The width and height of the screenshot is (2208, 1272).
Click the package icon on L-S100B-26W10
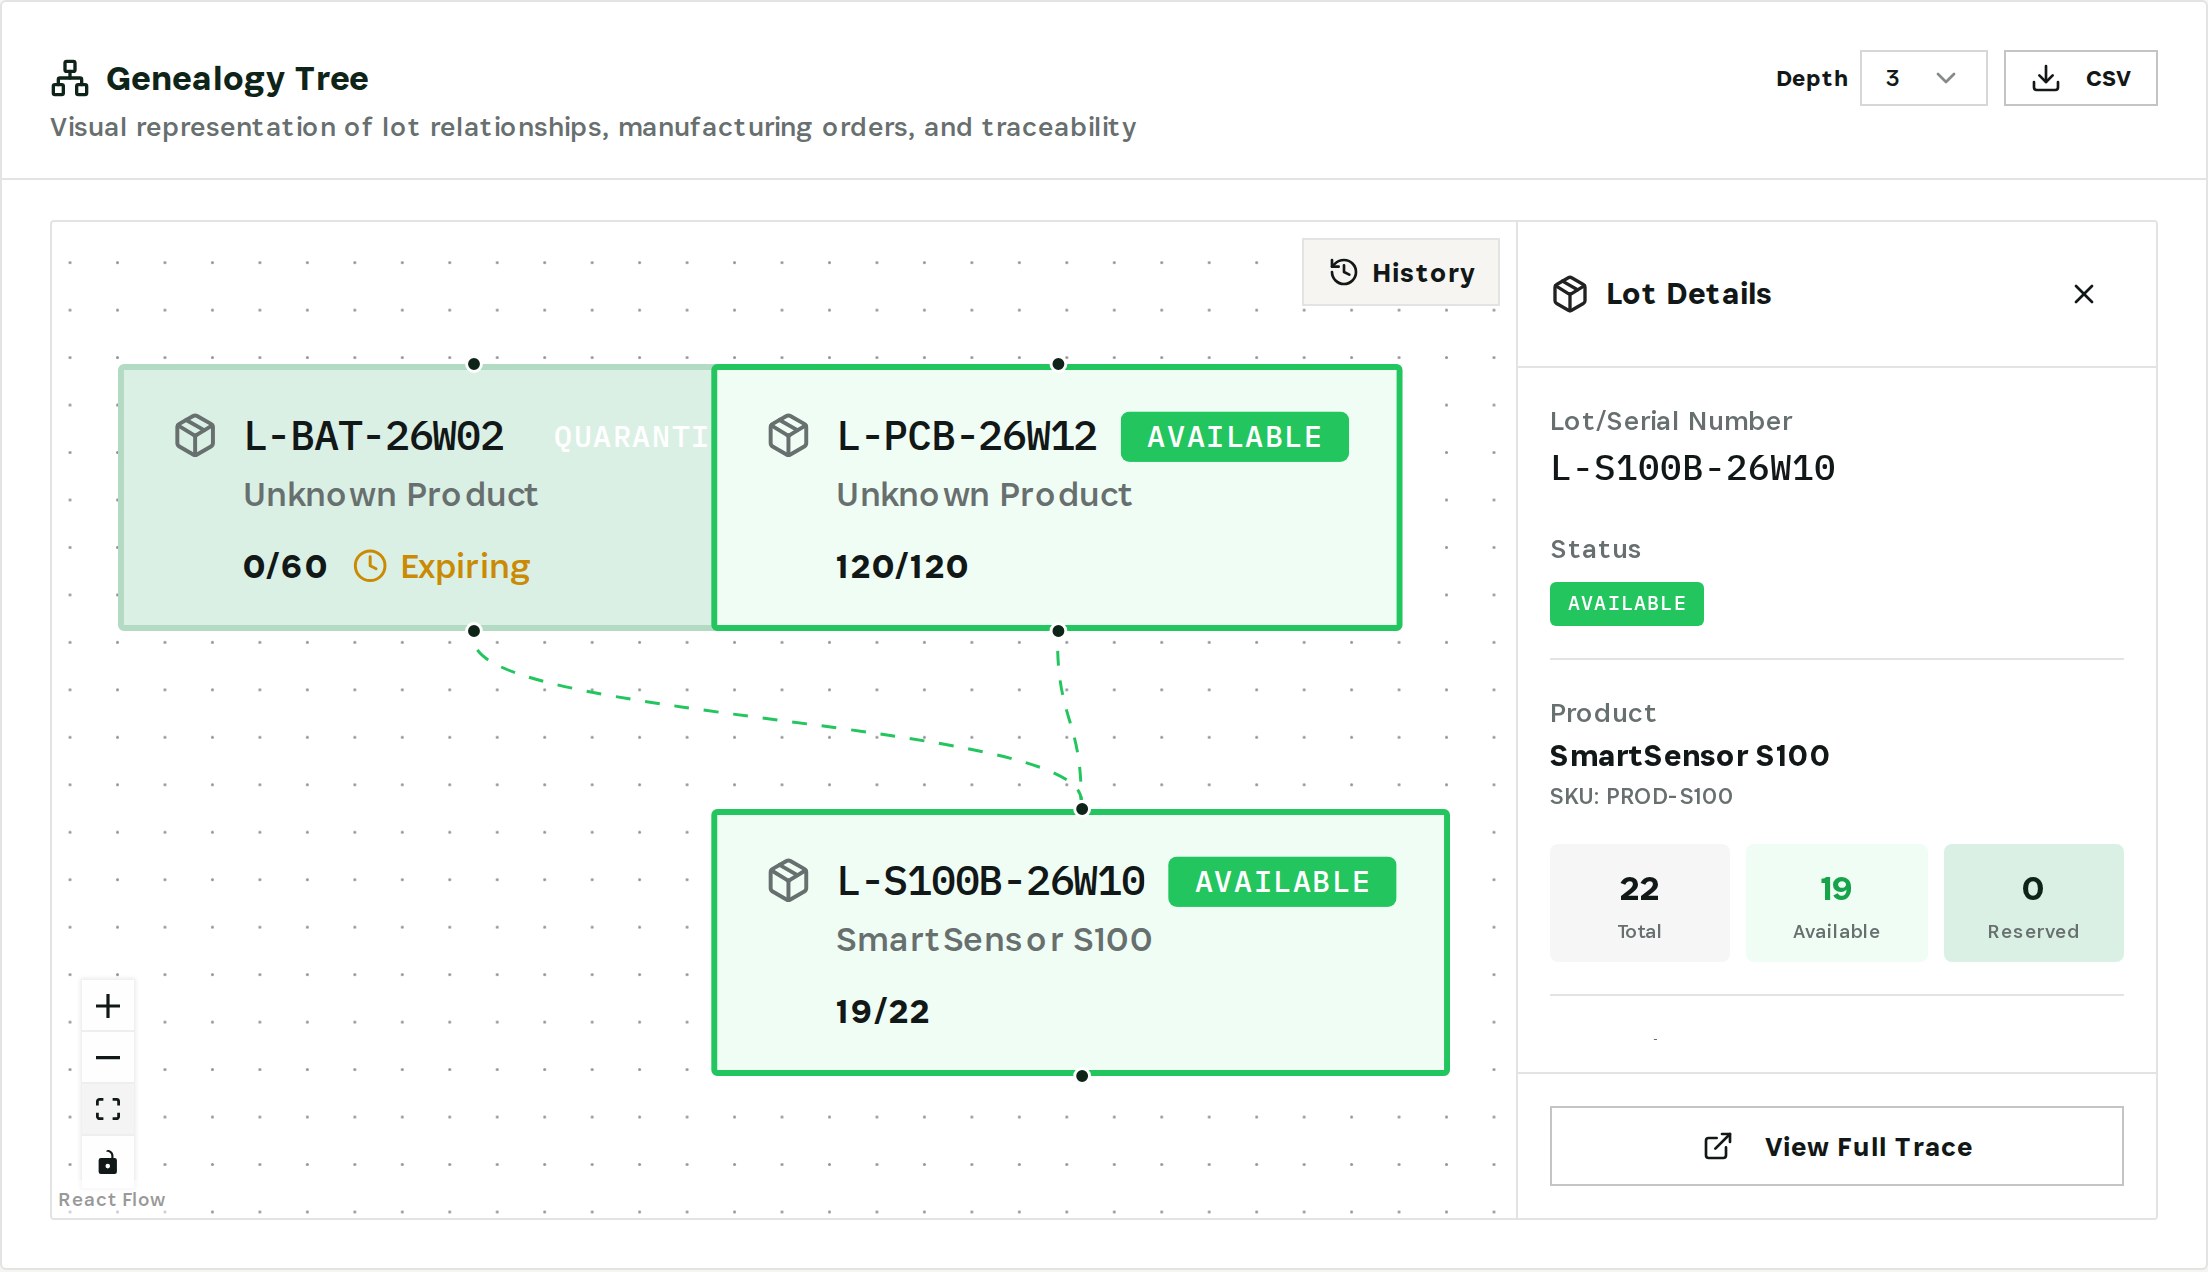788,881
